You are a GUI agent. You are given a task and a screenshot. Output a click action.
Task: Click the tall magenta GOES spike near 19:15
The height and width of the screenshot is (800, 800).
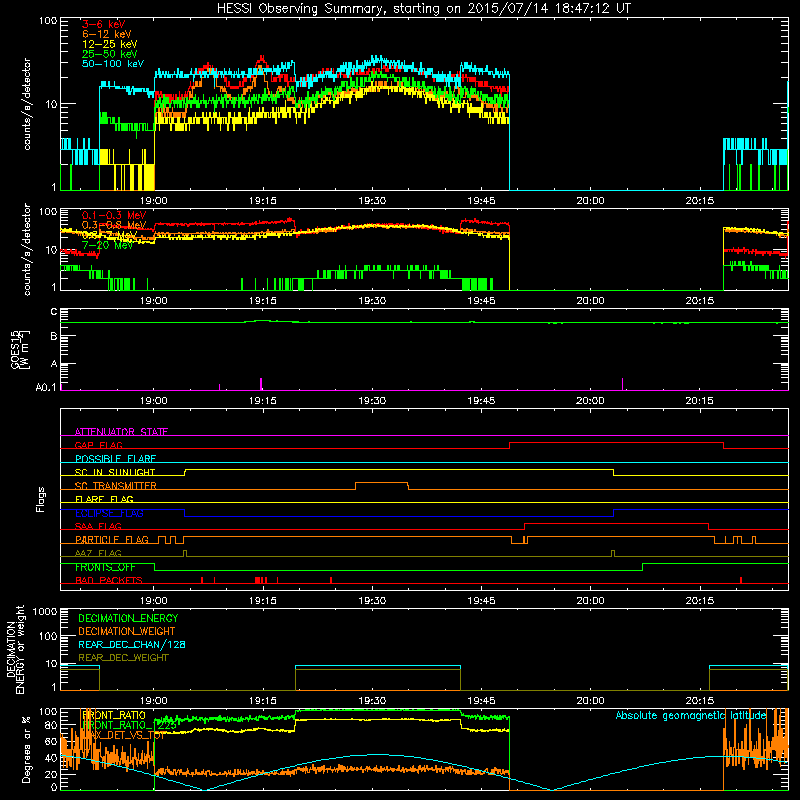coord(261,384)
